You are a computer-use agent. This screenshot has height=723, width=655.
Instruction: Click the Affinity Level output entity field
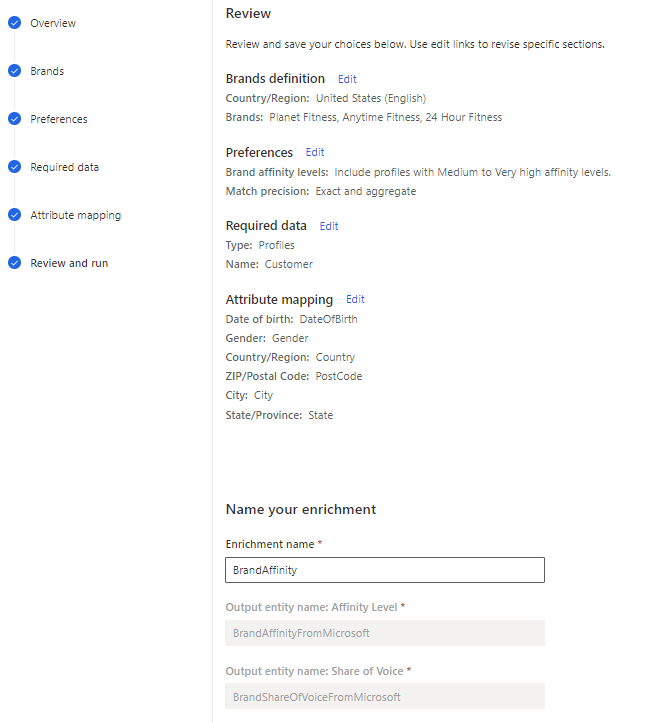tap(385, 633)
